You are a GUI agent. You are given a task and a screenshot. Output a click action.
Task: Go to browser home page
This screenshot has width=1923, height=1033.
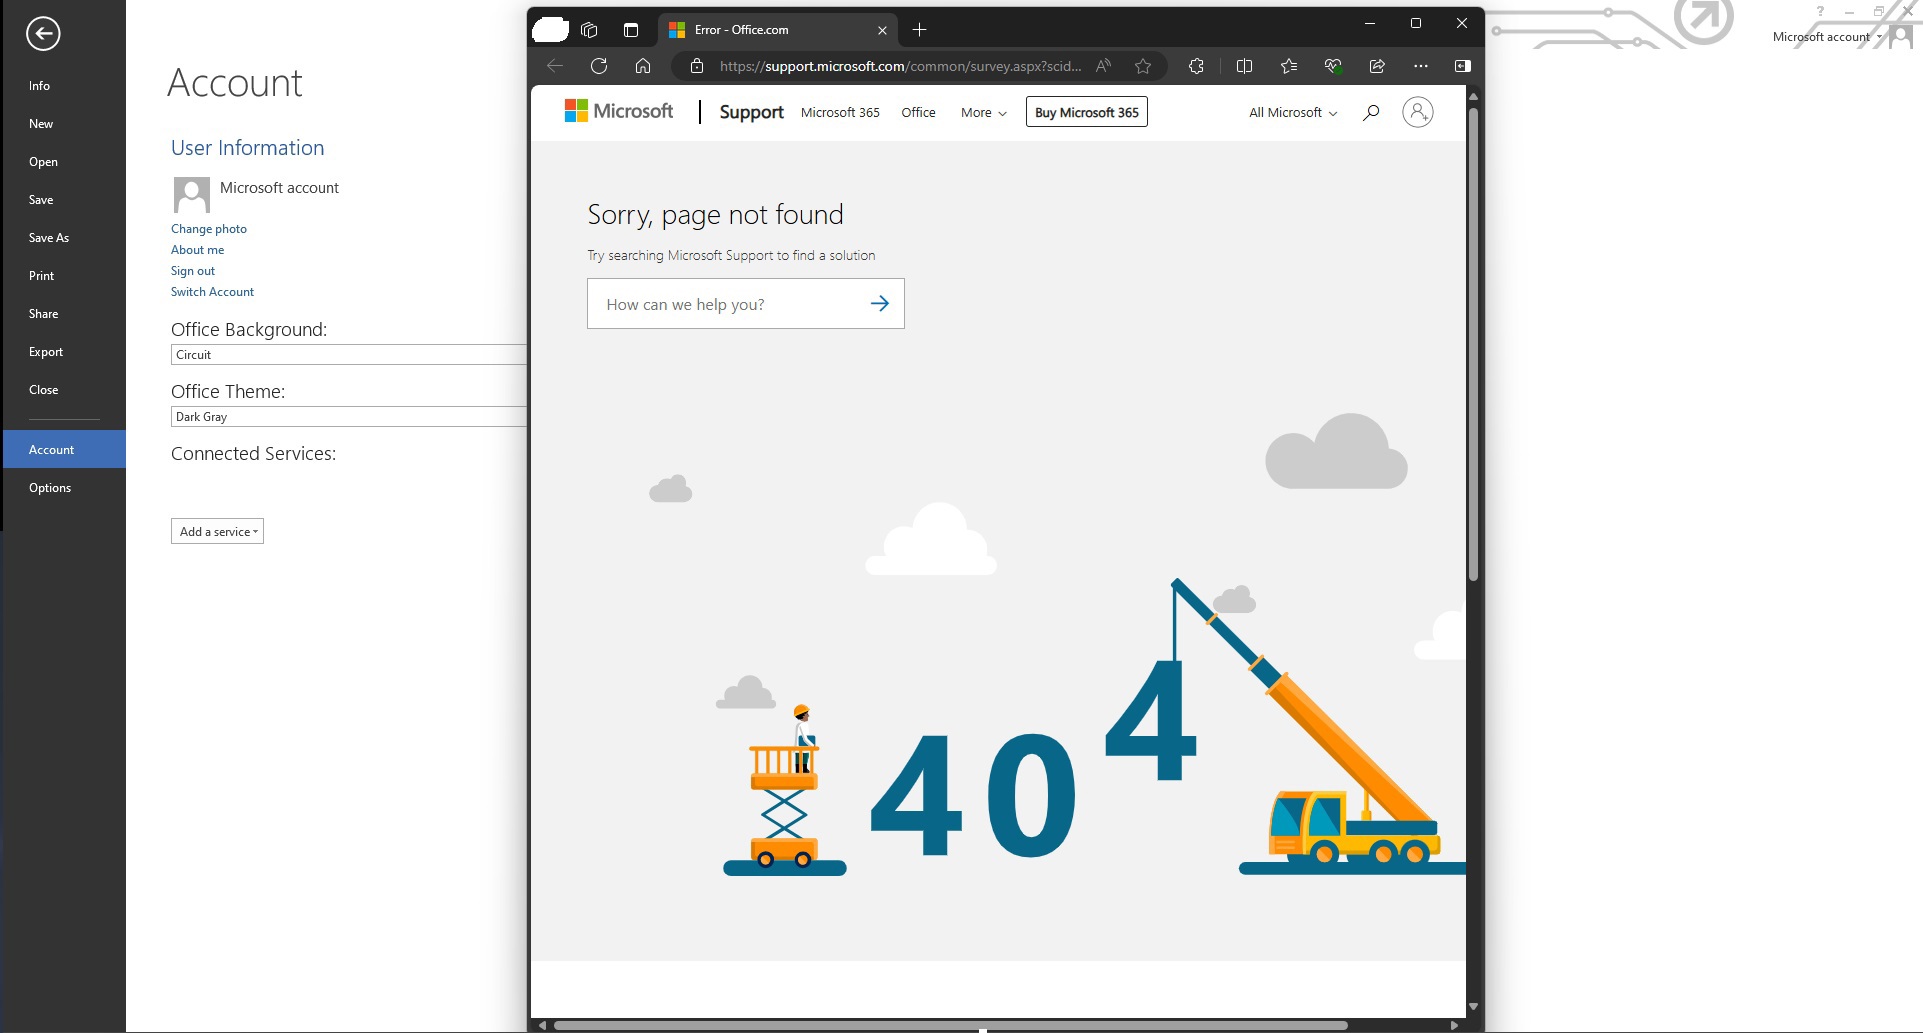643,66
